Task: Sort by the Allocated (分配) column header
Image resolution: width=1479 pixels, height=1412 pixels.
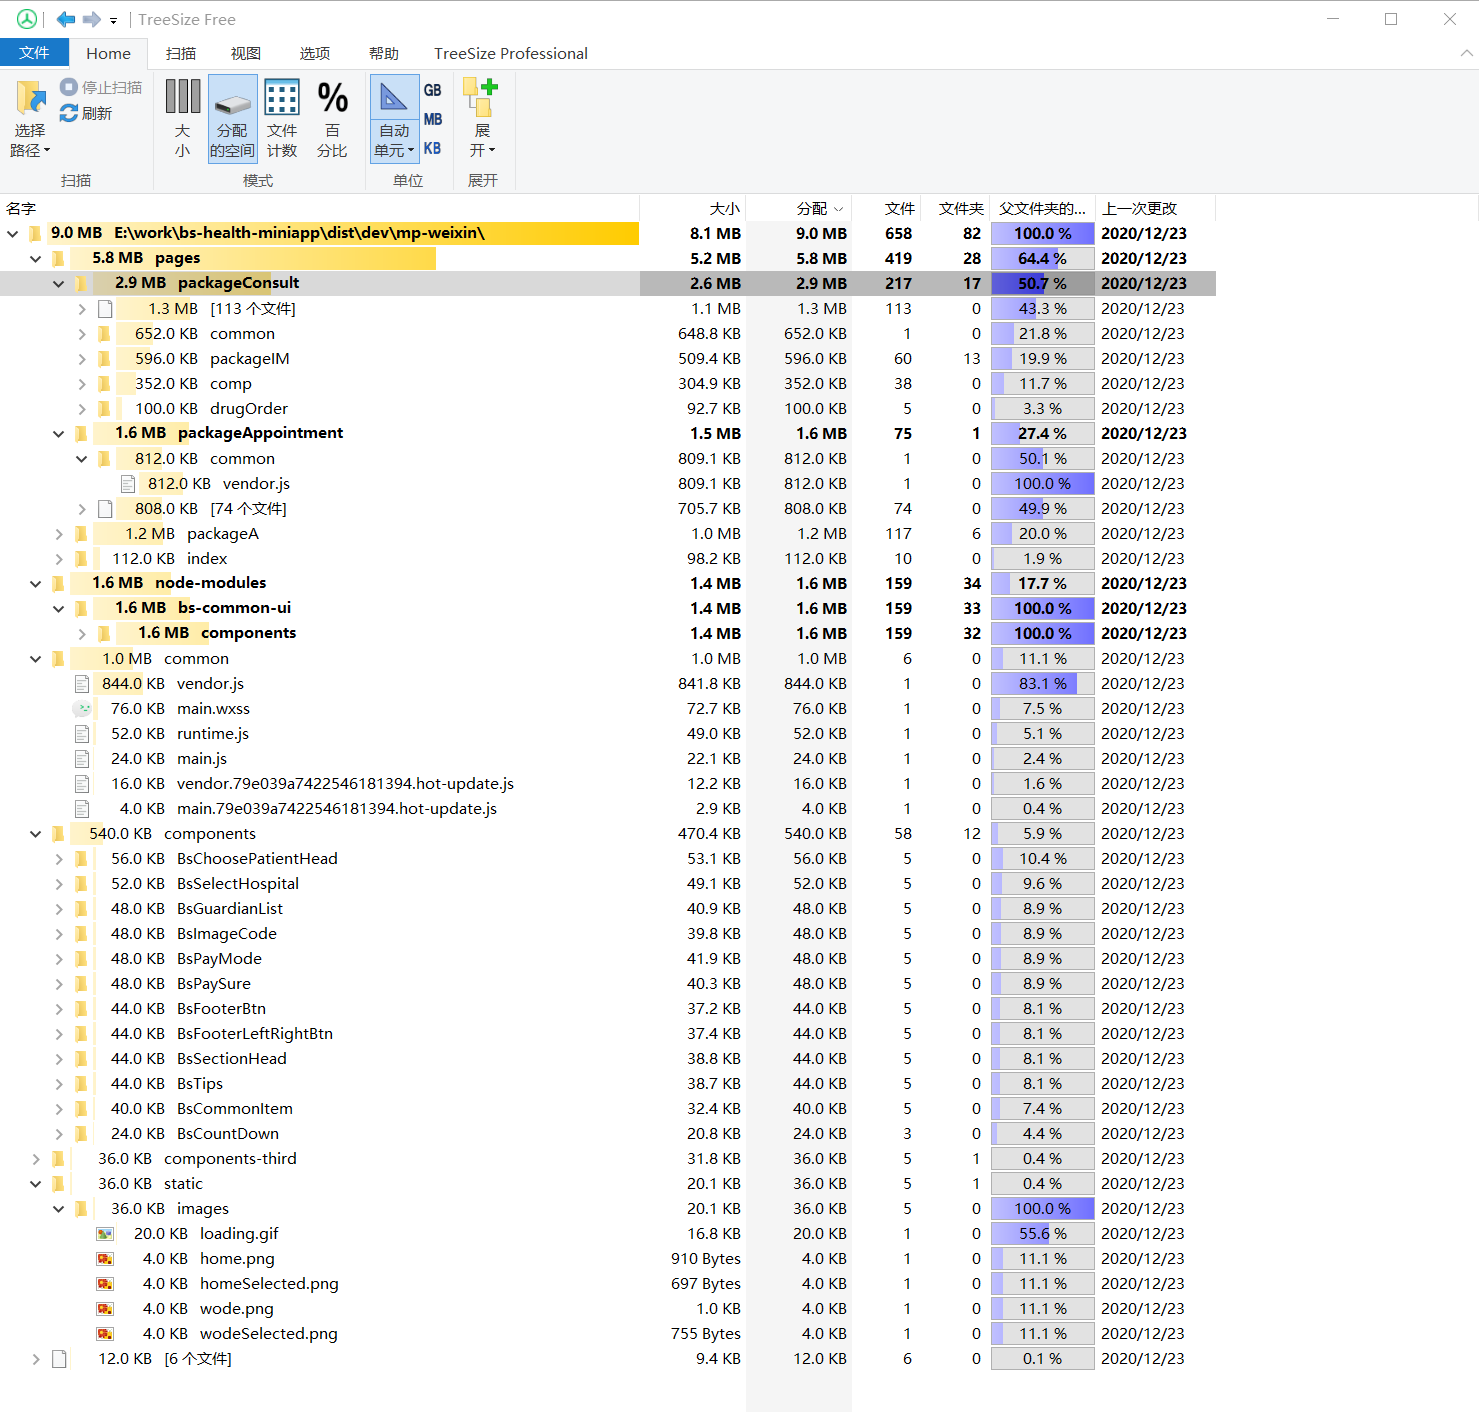Action: click(x=799, y=208)
